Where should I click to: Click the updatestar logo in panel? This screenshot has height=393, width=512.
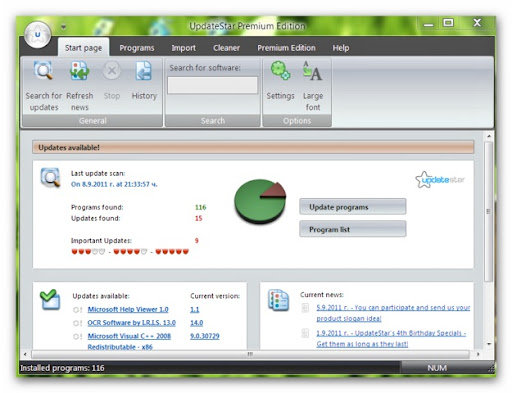pyautogui.click(x=440, y=180)
